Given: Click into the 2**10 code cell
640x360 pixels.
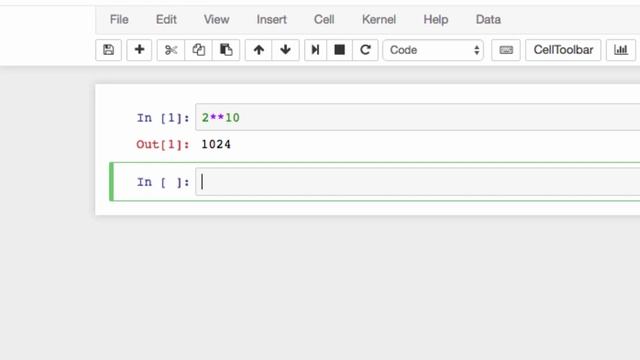Looking at the screenshot, I should (x=418, y=118).
